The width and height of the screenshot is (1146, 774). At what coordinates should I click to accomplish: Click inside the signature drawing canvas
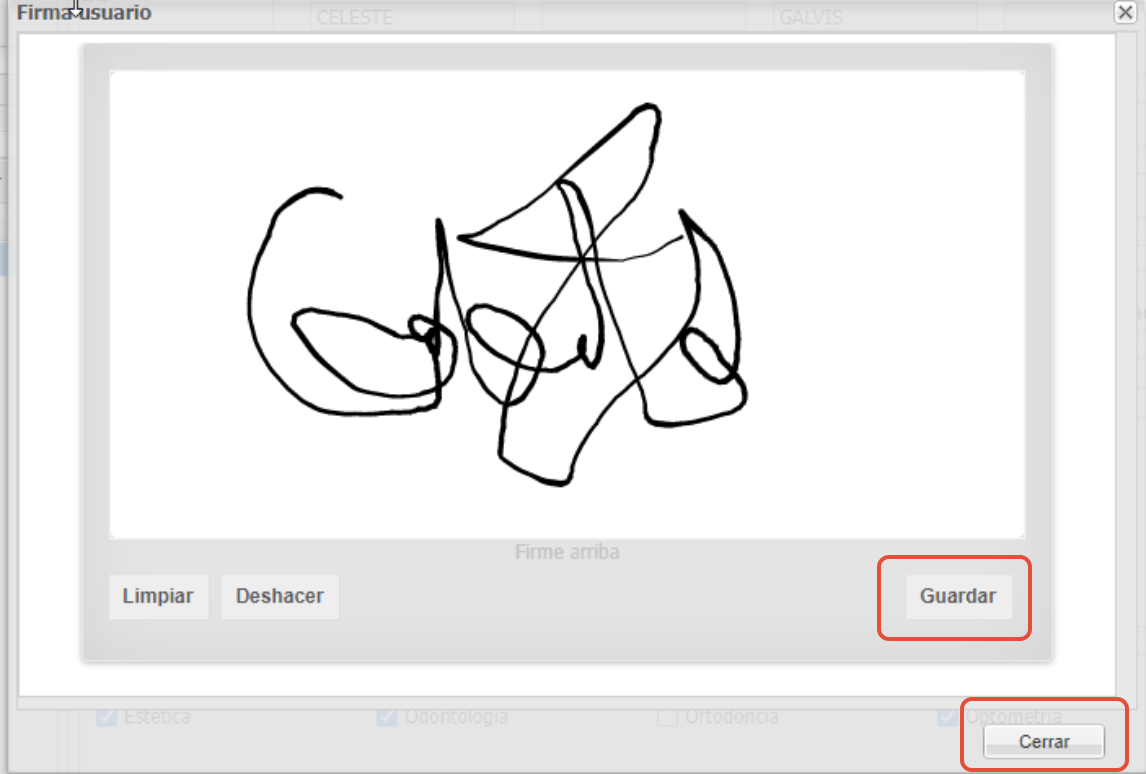tap(566, 305)
